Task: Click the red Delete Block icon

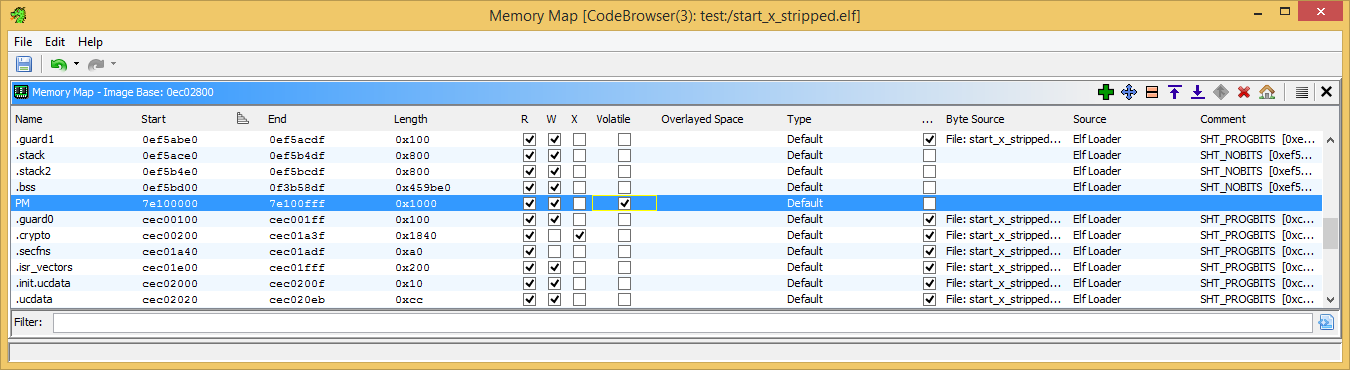Action: 1244,92
